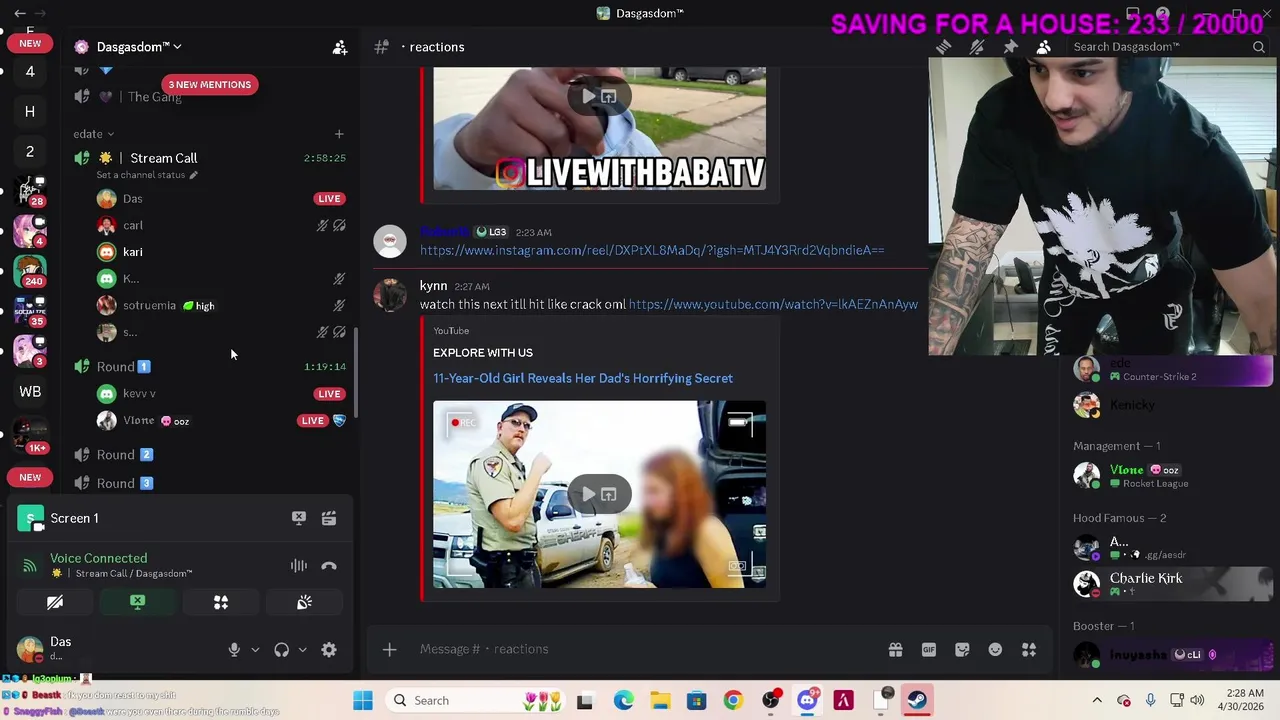
Task: Show hidden system tray icons chevron
Action: (x=1097, y=700)
